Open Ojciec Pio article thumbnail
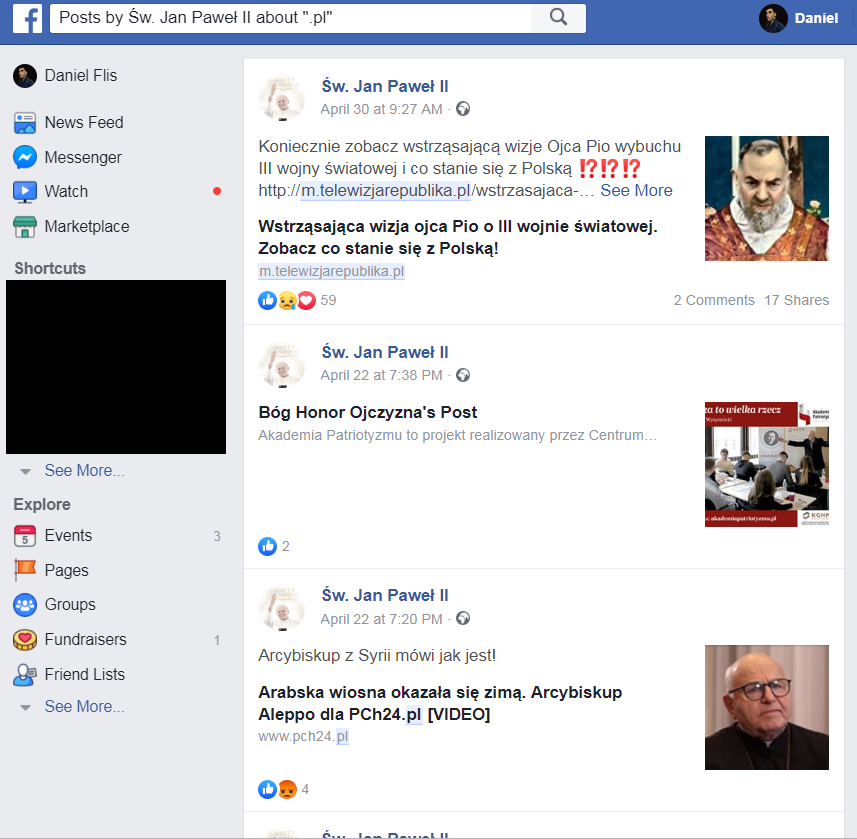This screenshot has width=857, height=839. pos(767,198)
